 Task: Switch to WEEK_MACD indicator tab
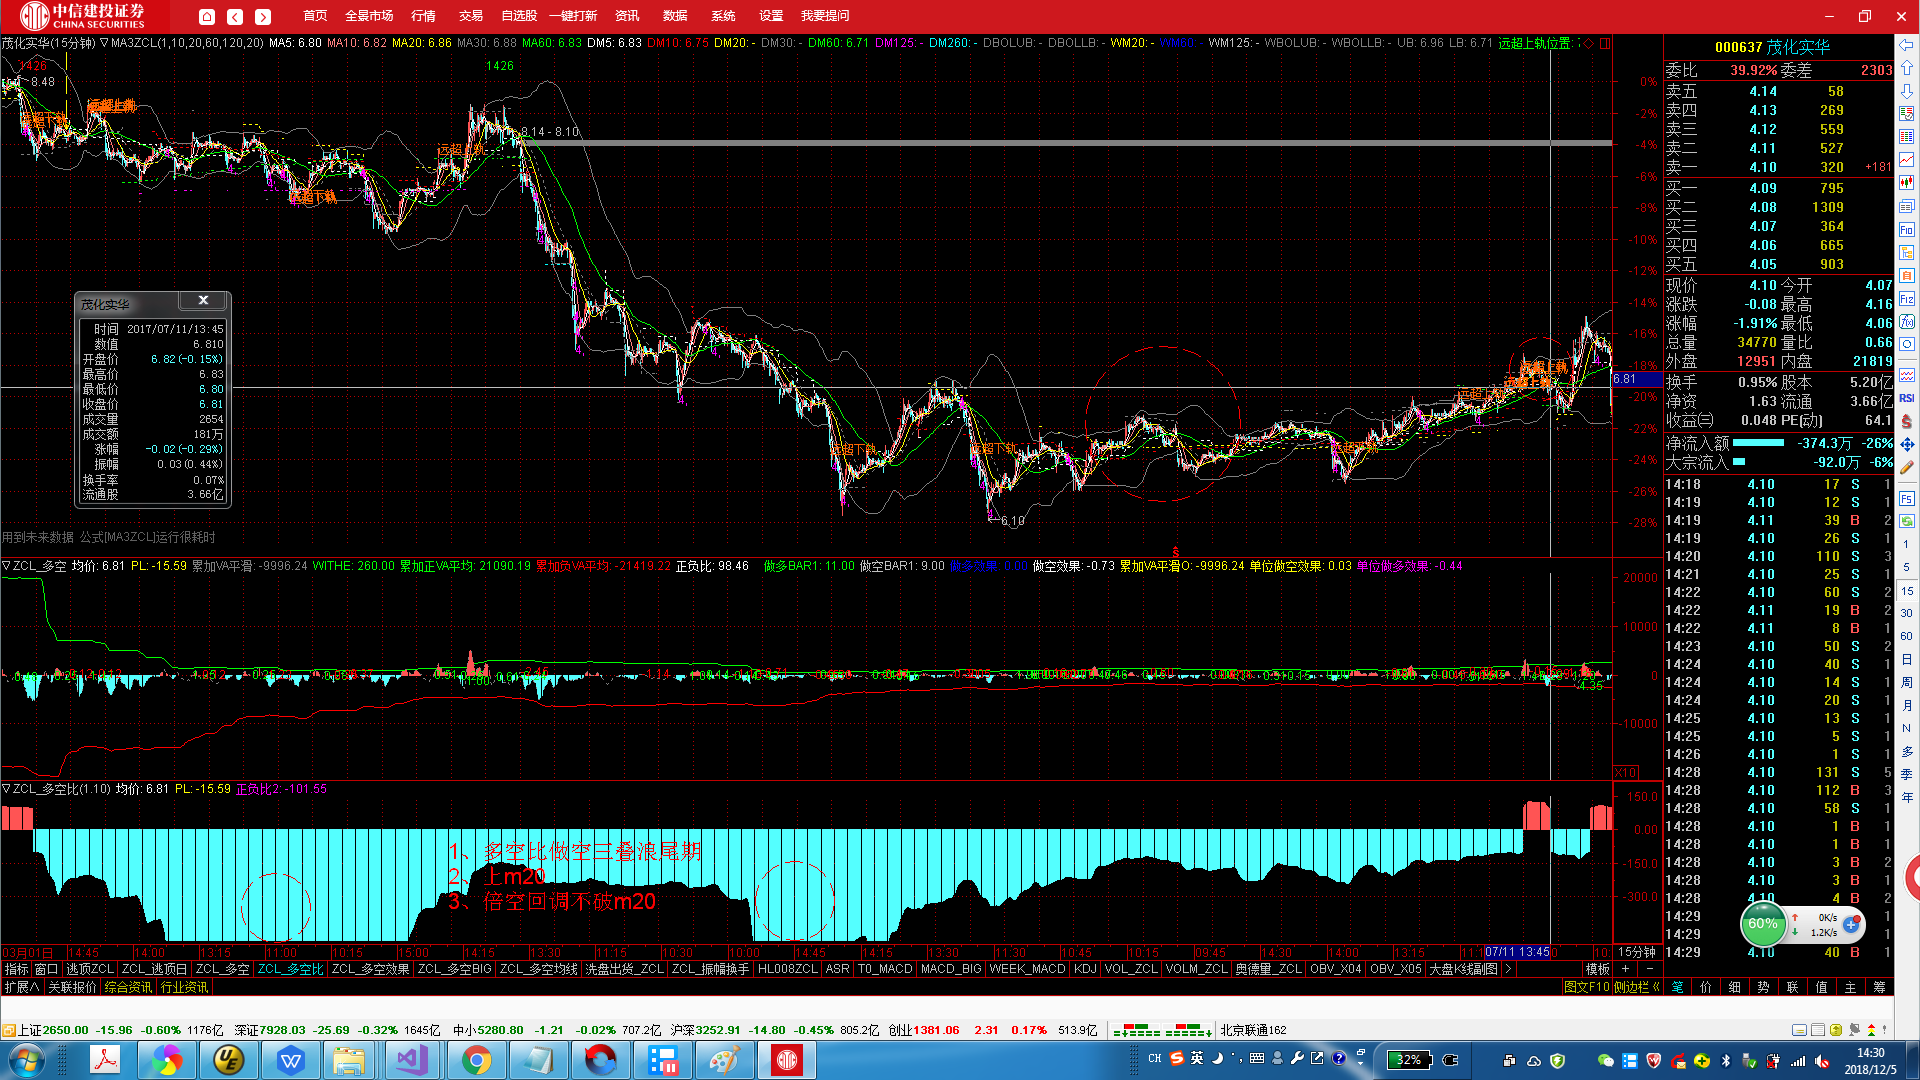(x=1027, y=969)
